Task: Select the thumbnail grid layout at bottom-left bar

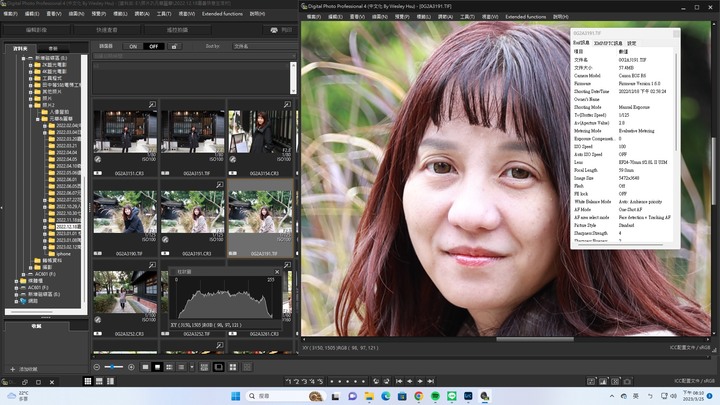Action: pyautogui.click(x=88, y=381)
